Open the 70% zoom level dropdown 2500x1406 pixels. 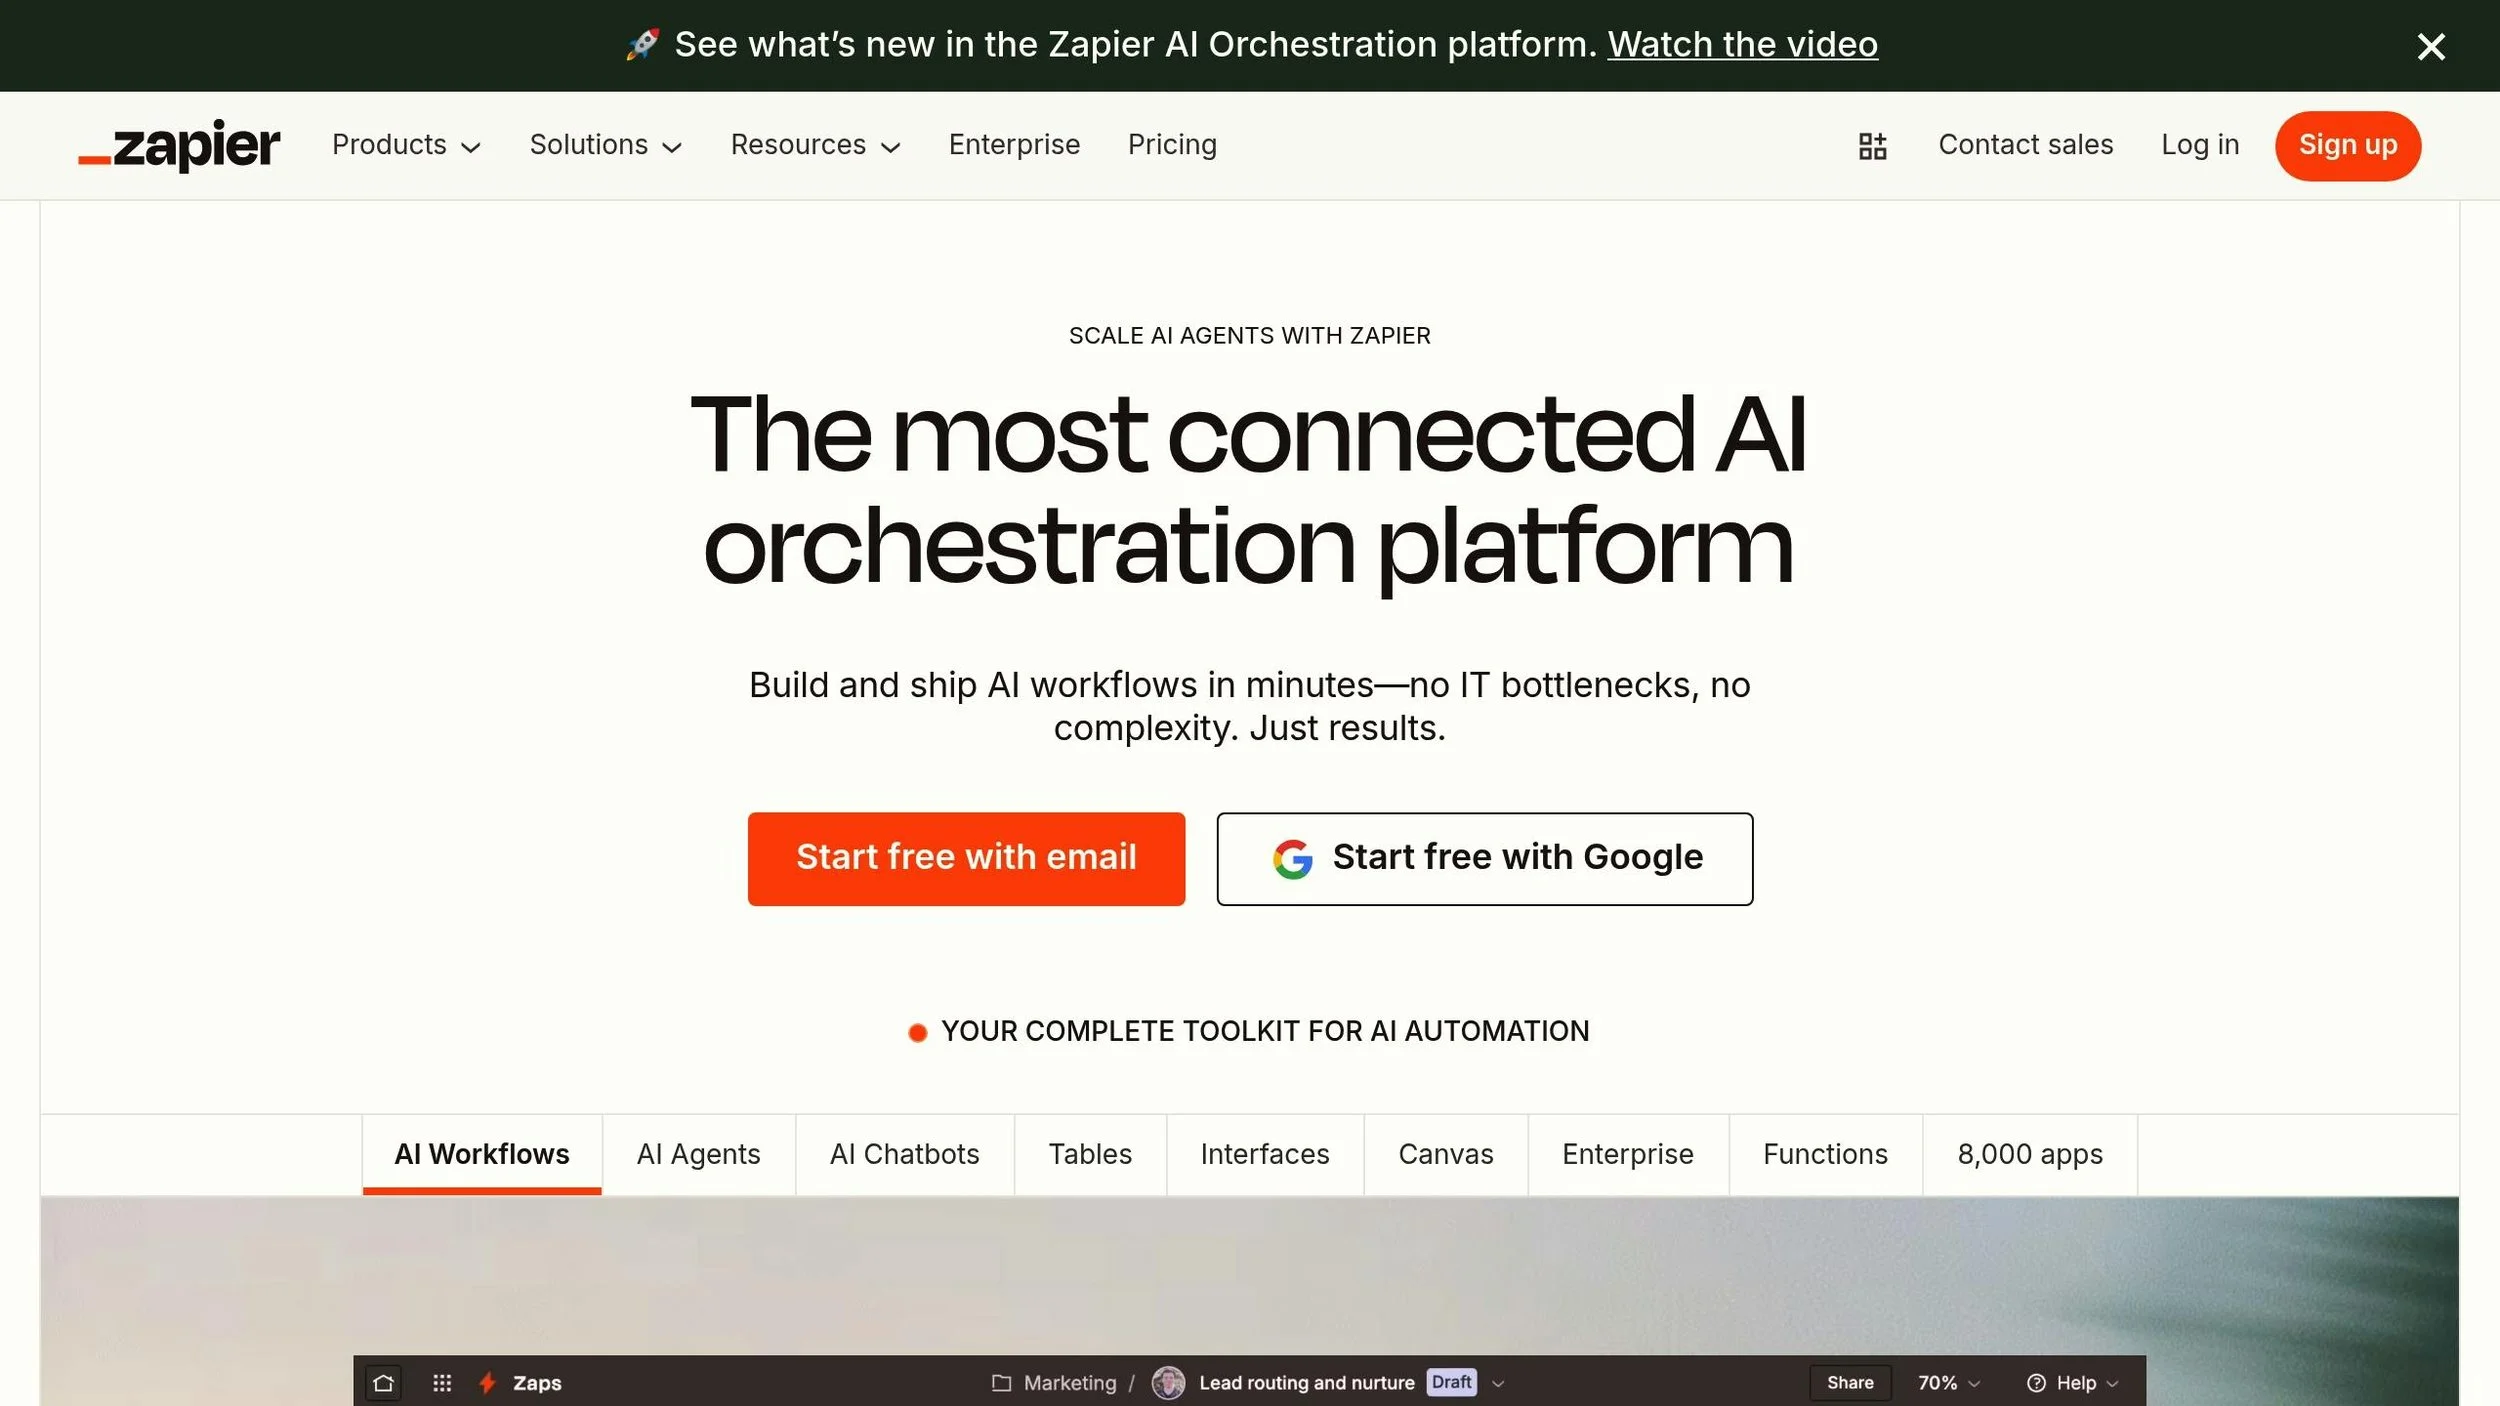[x=1948, y=1383]
